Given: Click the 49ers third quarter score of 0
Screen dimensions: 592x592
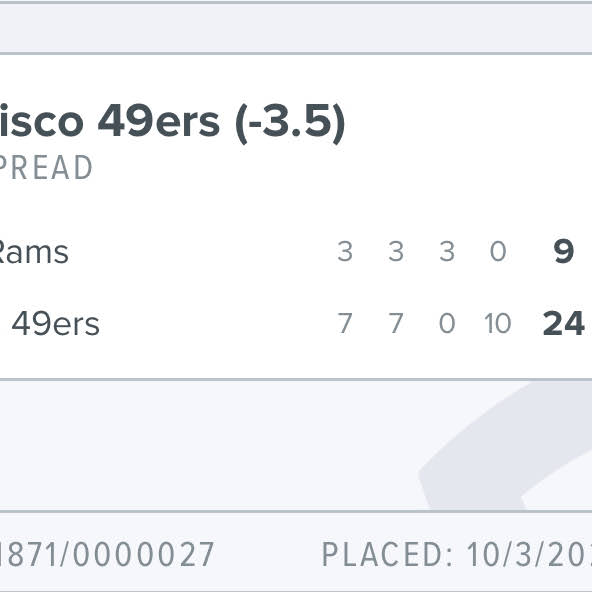Looking at the screenshot, I should click(447, 323).
